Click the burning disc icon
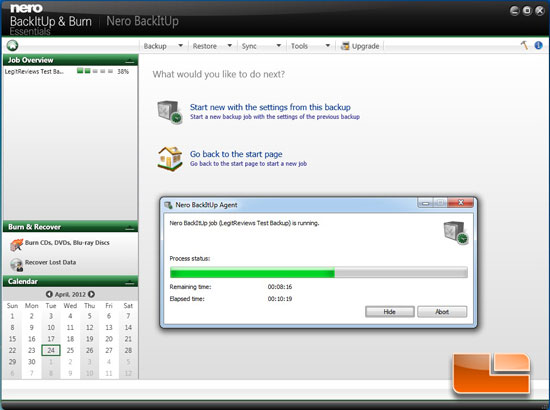 click(x=16, y=245)
